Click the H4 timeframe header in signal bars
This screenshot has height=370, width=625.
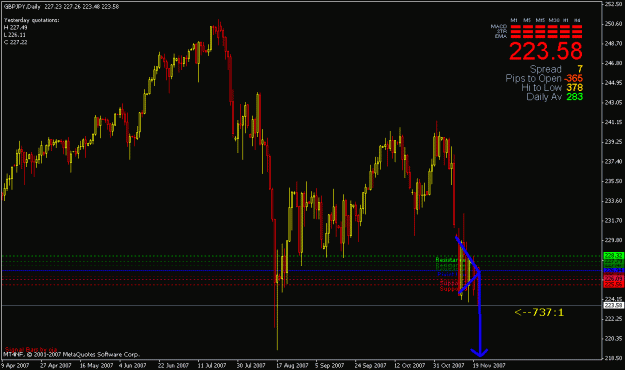coord(577,20)
